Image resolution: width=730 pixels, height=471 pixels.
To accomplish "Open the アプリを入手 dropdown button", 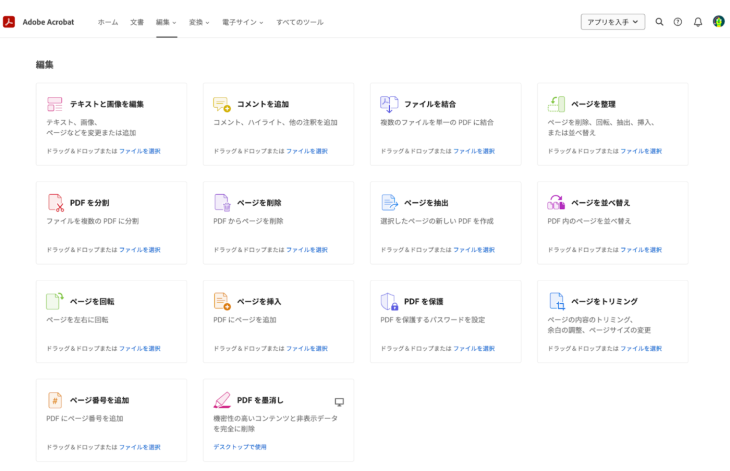I will pyautogui.click(x=613, y=22).
